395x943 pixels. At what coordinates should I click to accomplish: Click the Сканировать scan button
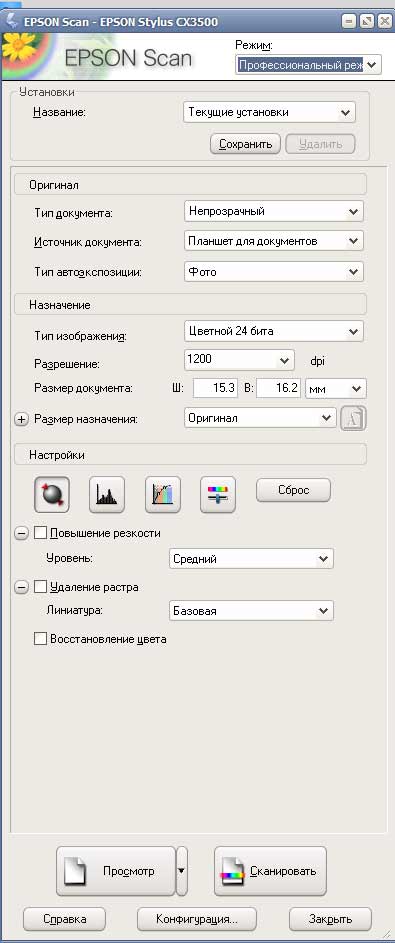point(271,871)
